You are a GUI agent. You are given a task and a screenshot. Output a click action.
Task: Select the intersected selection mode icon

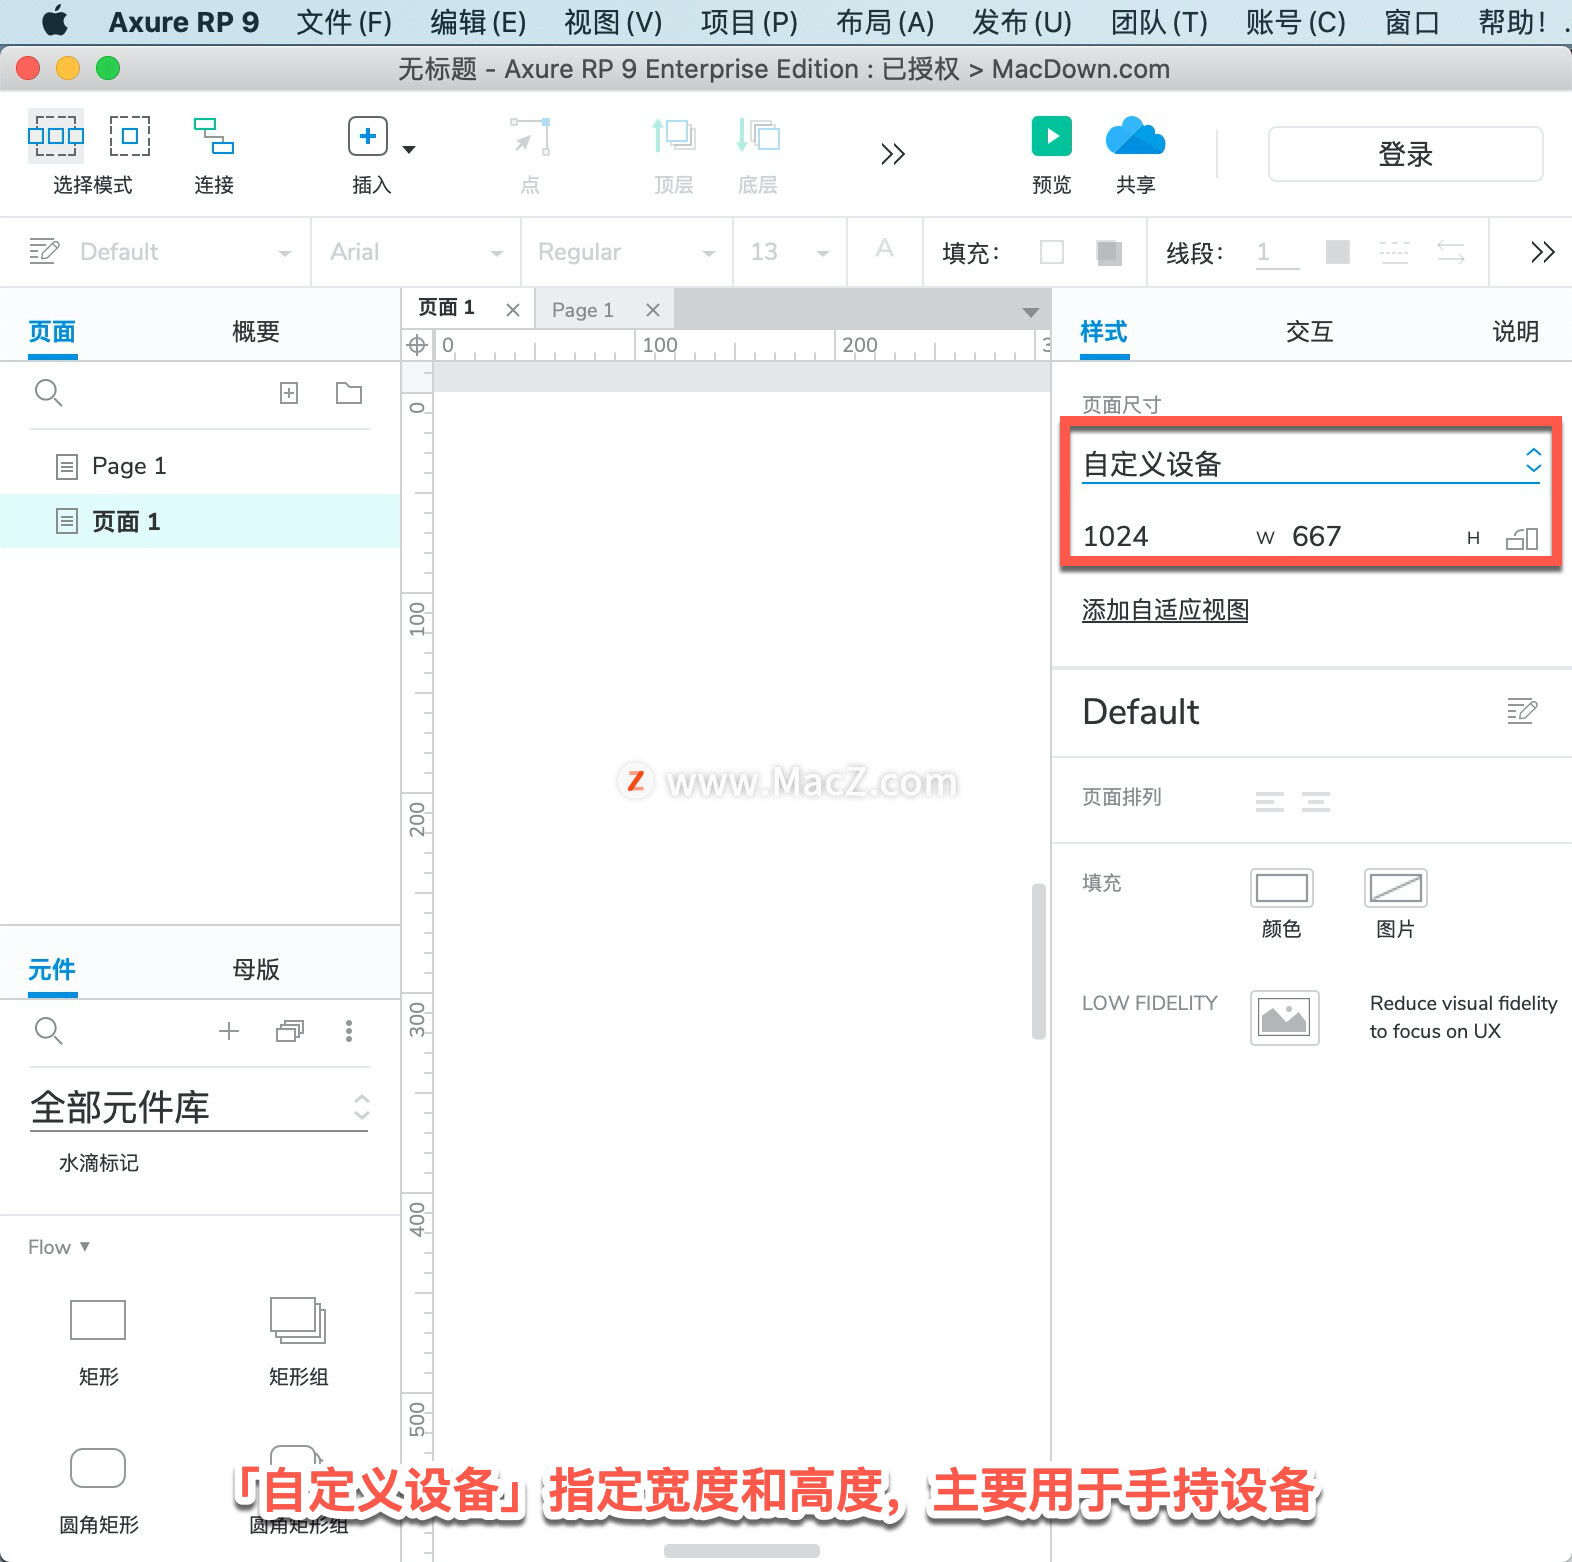(56, 136)
